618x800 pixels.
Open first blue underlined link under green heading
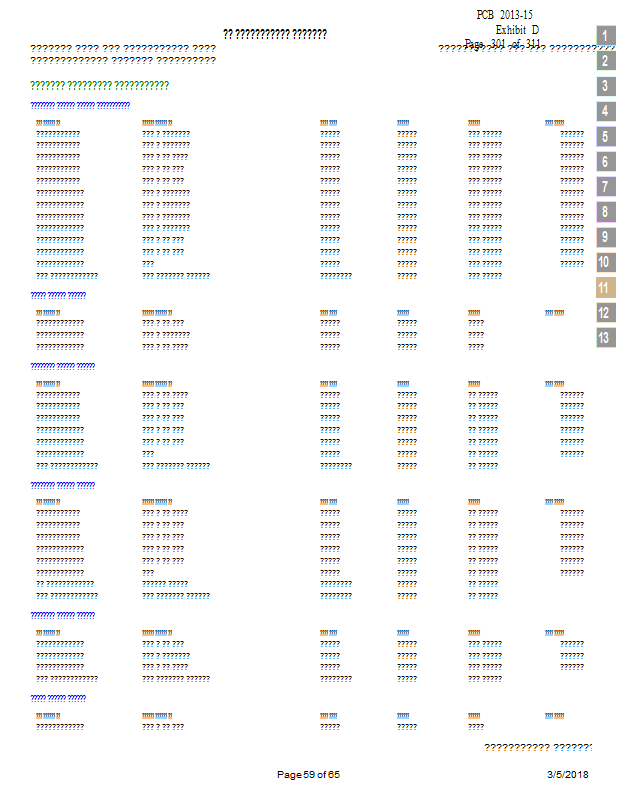[x=80, y=105]
